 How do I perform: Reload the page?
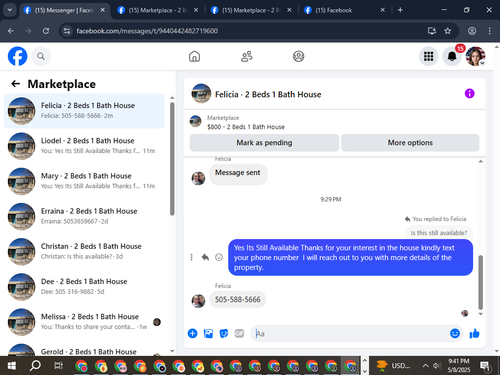click(46, 31)
